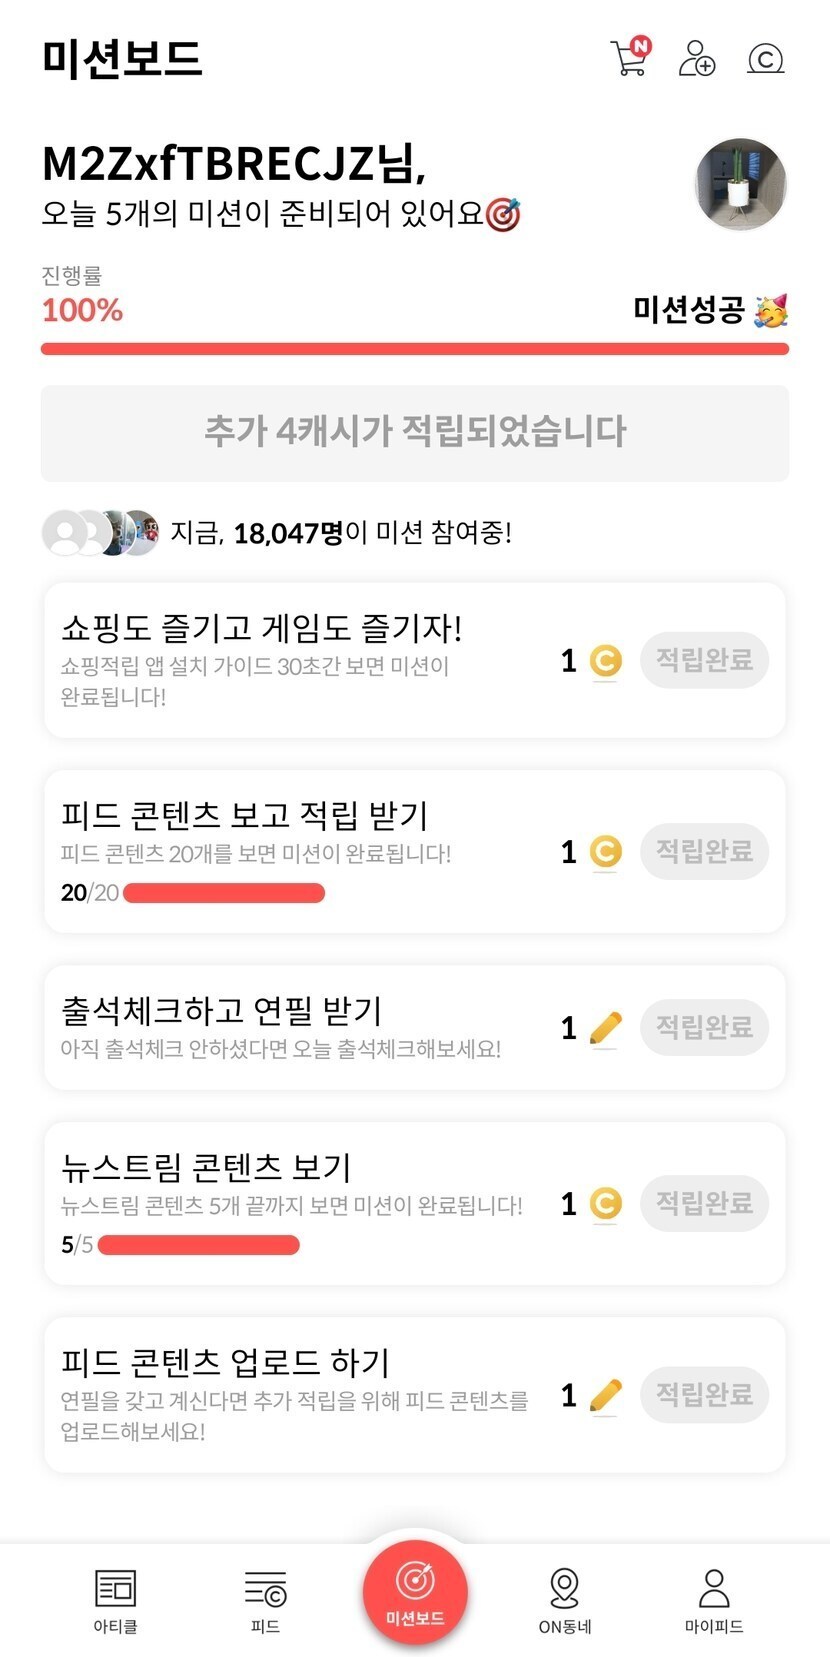Open the ON동네 tab
This screenshot has width=830, height=1657.
(x=564, y=1599)
